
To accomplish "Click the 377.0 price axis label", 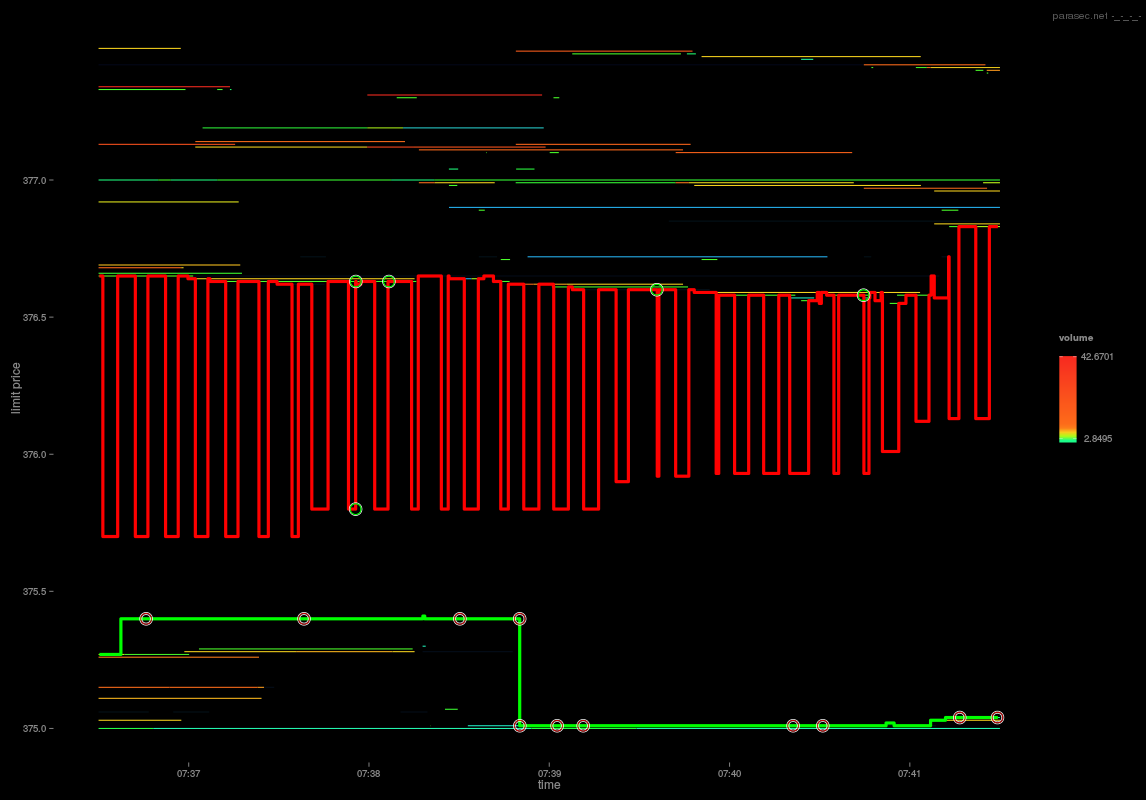I will point(35,180).
